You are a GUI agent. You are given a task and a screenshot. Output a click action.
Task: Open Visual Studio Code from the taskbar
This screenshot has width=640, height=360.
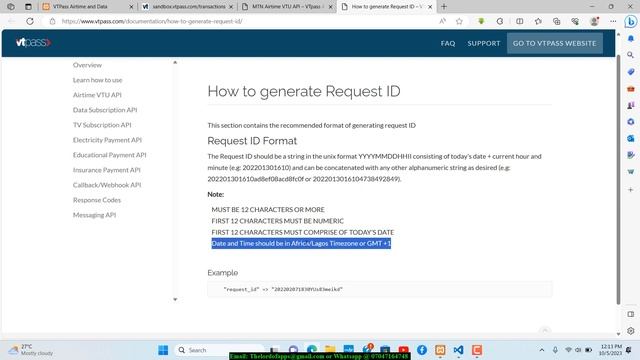[458, 350]
